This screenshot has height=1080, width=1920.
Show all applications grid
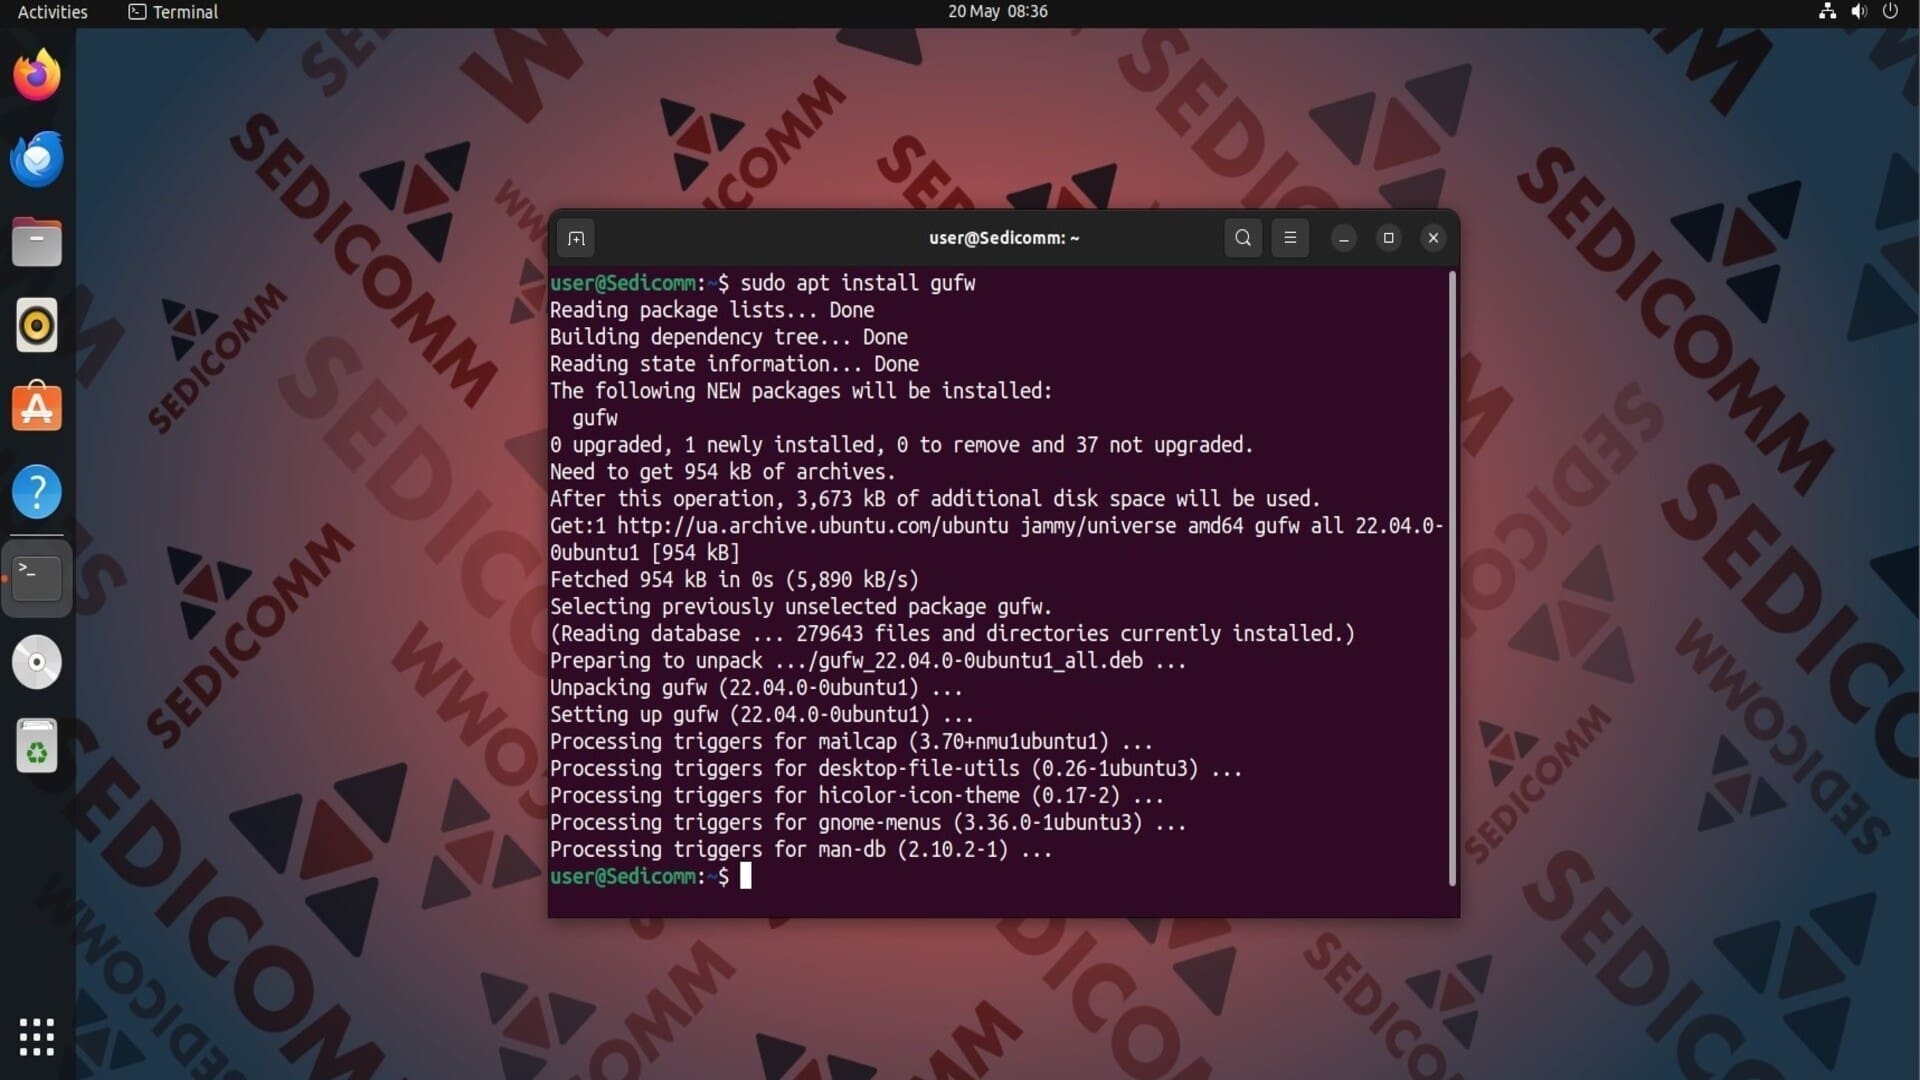[x=37, y=1037]
